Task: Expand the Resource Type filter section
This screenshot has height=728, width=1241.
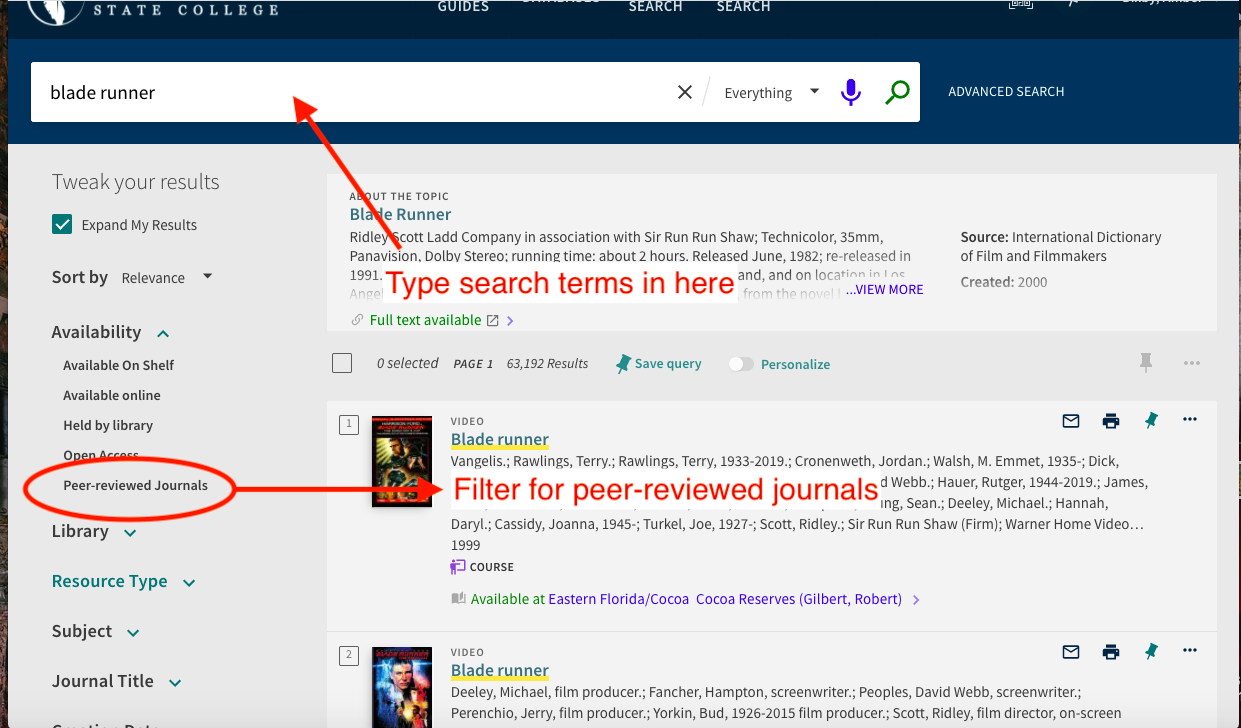Action: click(x=124, y=581)
